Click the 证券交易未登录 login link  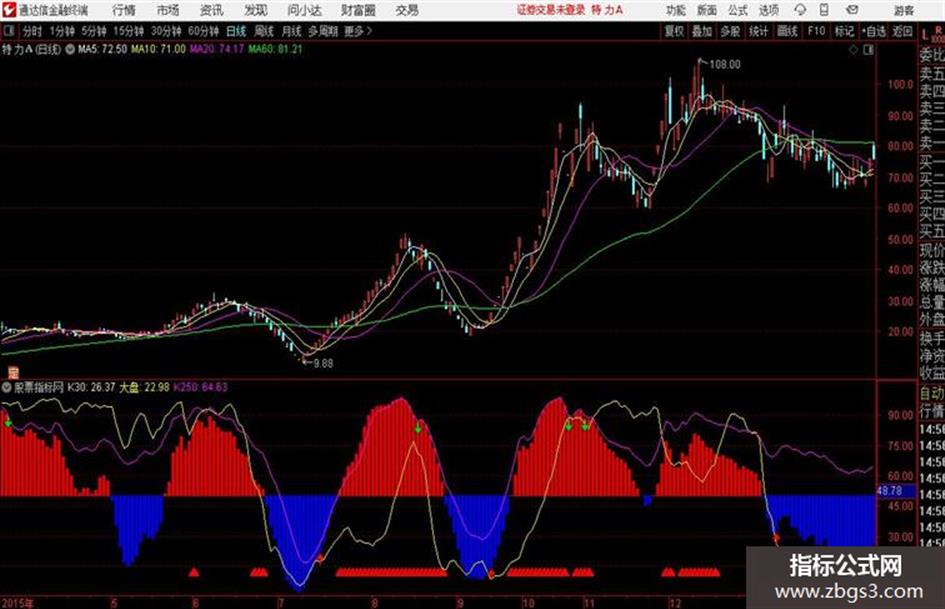click(551, 10)
